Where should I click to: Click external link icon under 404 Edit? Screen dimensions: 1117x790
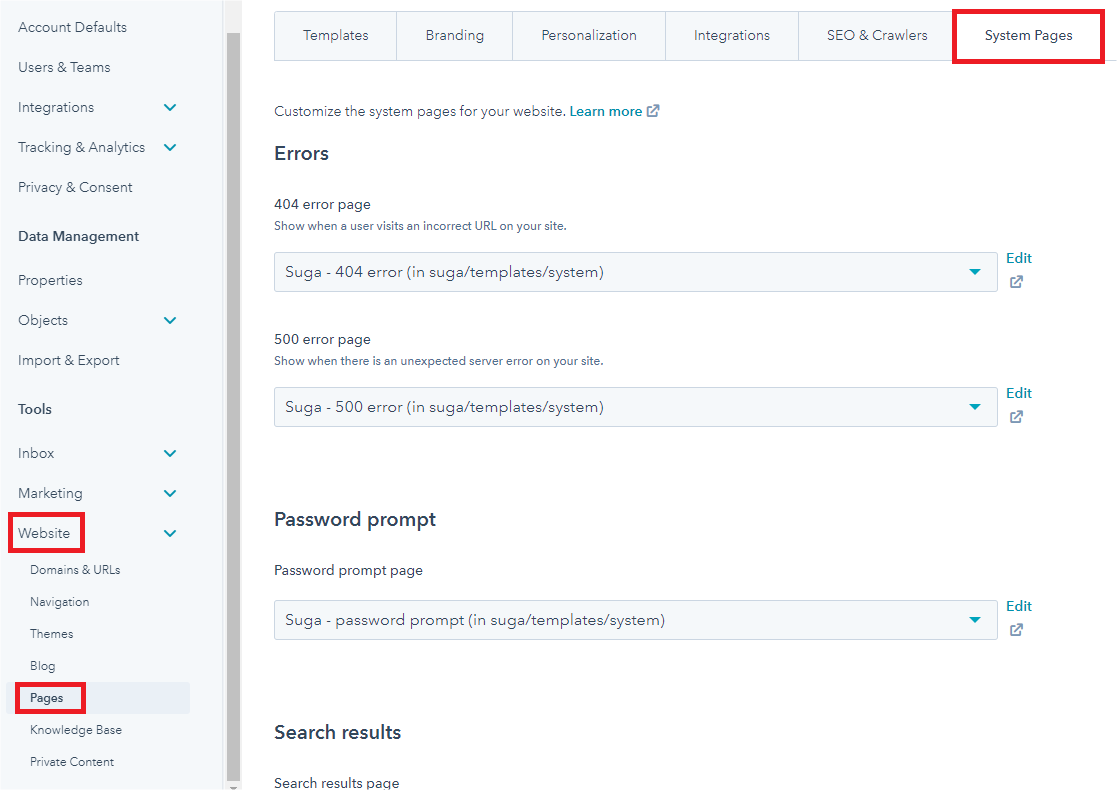[x=1016, y=282]
